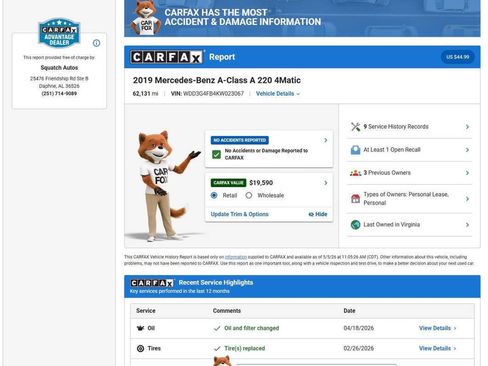Click the green No Accidents checkmark
The height and width of the screenshot is (366, 488).
(216, 154)
